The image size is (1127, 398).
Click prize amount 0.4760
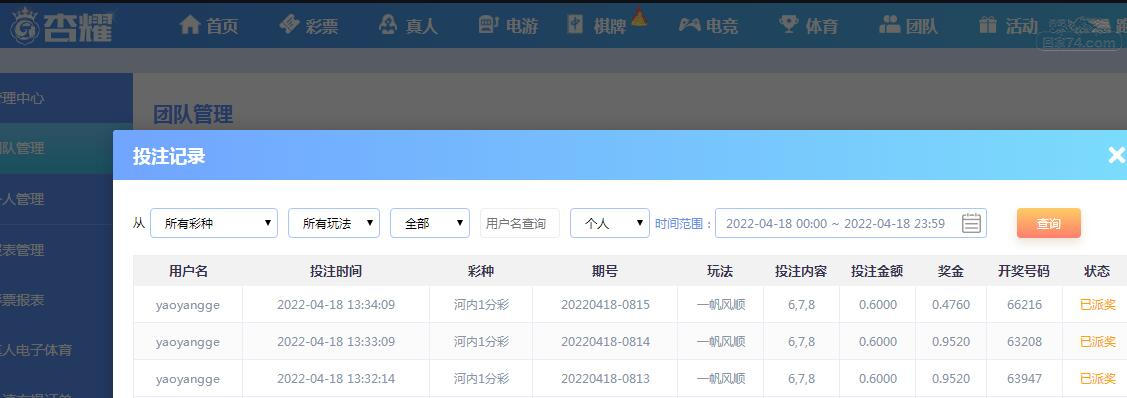pyautogui.click(x=951, y=305)
